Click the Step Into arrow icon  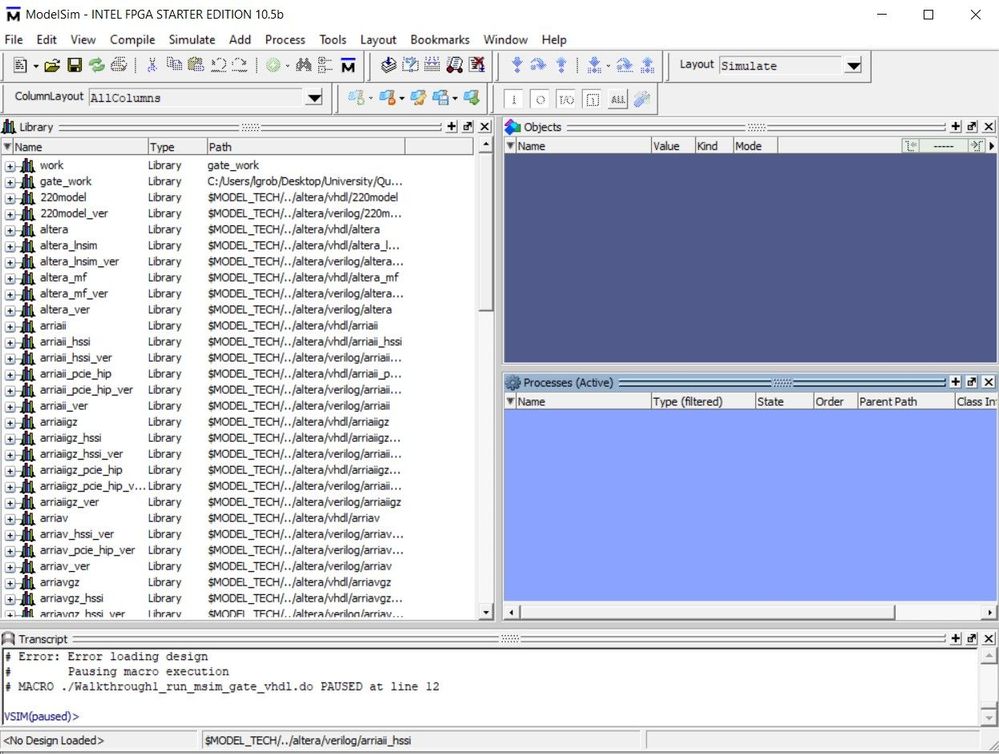(x=517, y=65)
